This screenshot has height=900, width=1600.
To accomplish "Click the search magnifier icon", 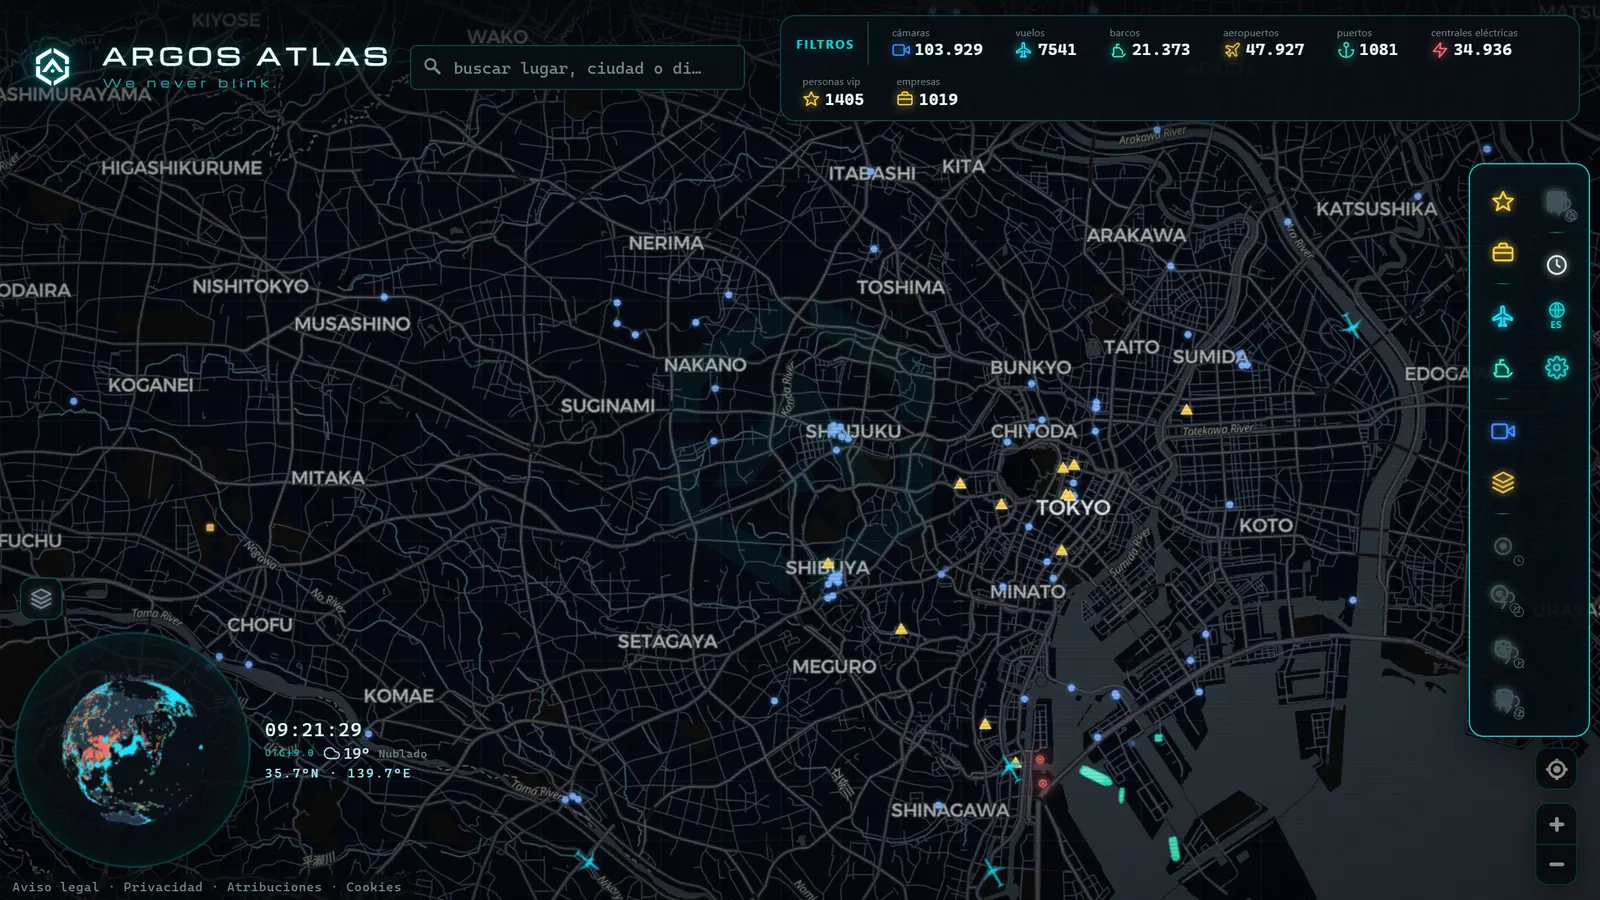I will pos(432,67).
